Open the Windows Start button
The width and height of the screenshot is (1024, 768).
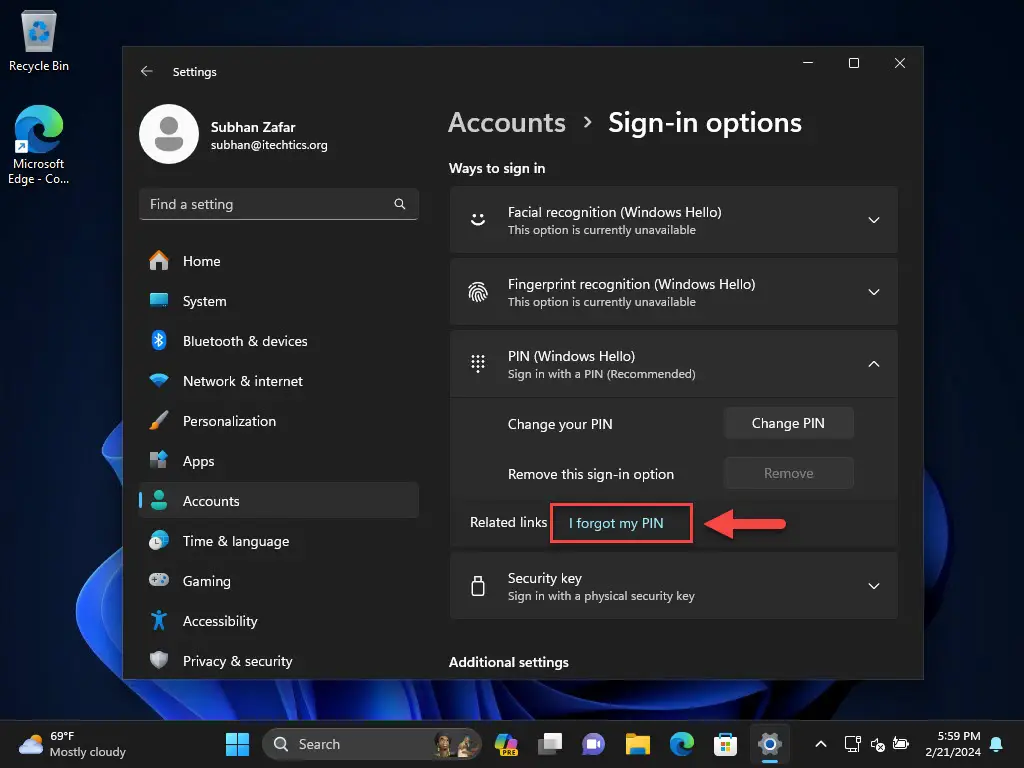click(237, 744)
